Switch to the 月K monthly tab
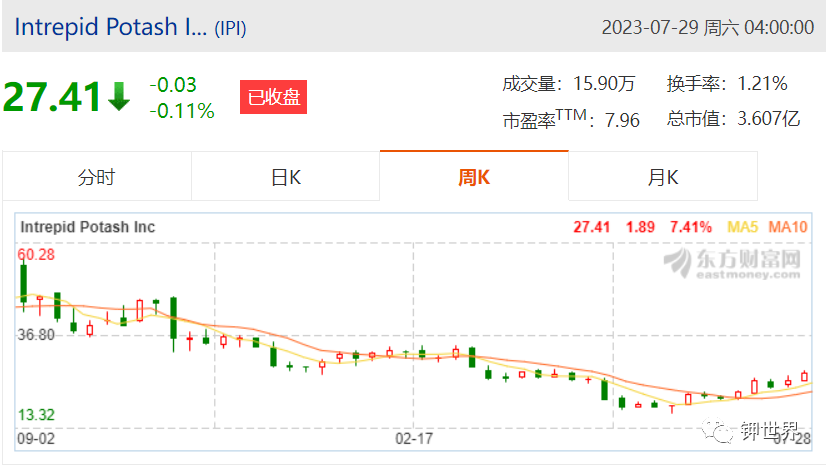826x467 pixels. (663, 177)
